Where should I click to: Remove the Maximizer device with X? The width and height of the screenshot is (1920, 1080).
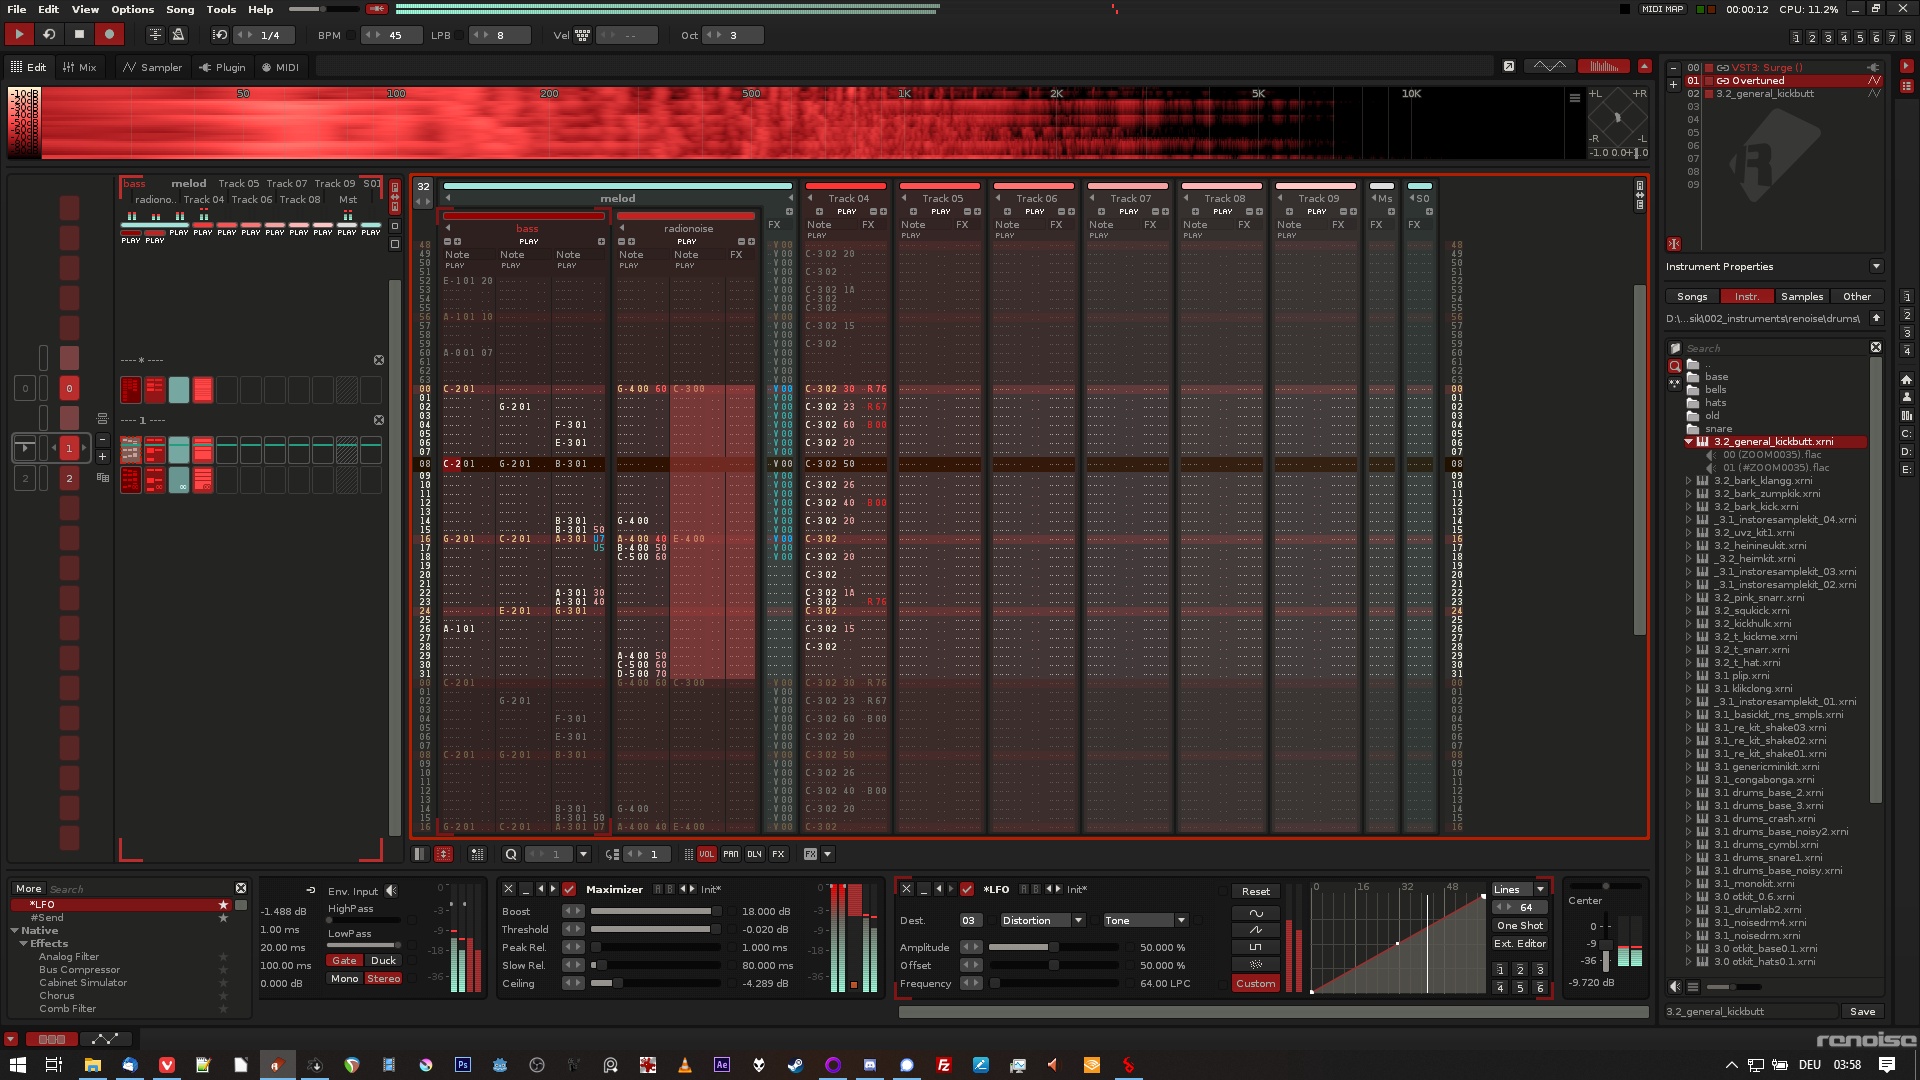[508, 889]
